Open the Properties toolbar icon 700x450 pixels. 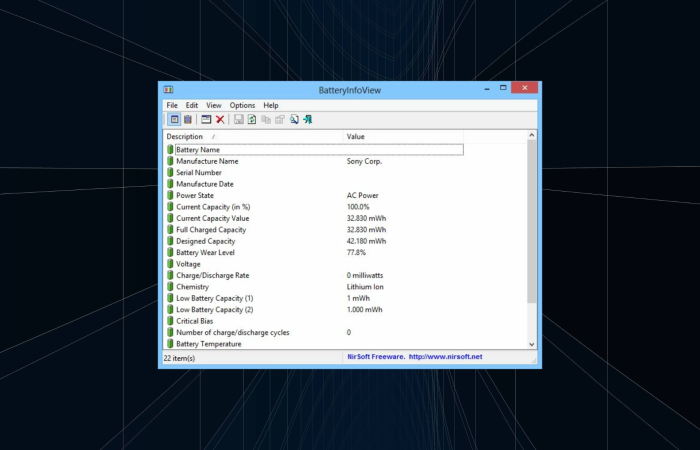coord(280,119)
